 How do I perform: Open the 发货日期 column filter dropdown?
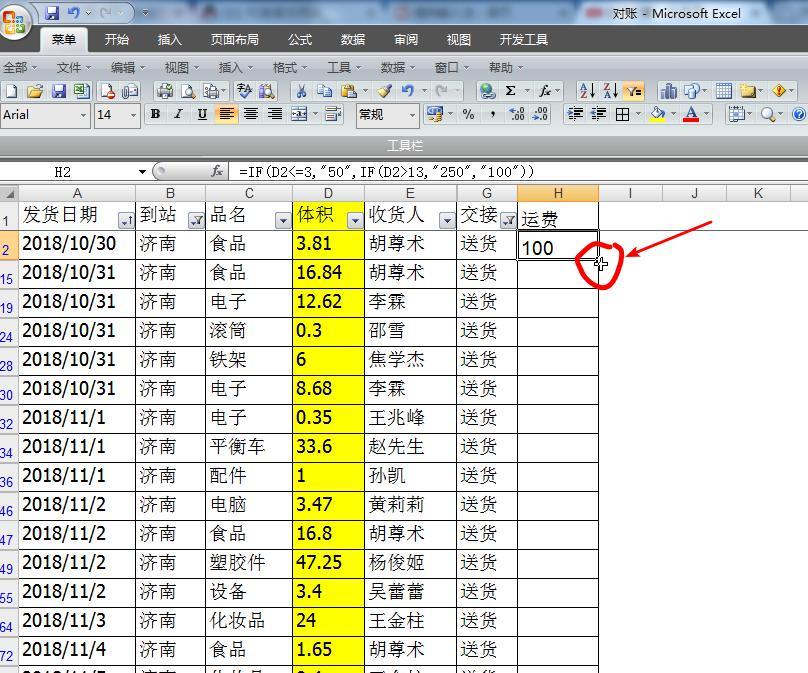point(126,221)
